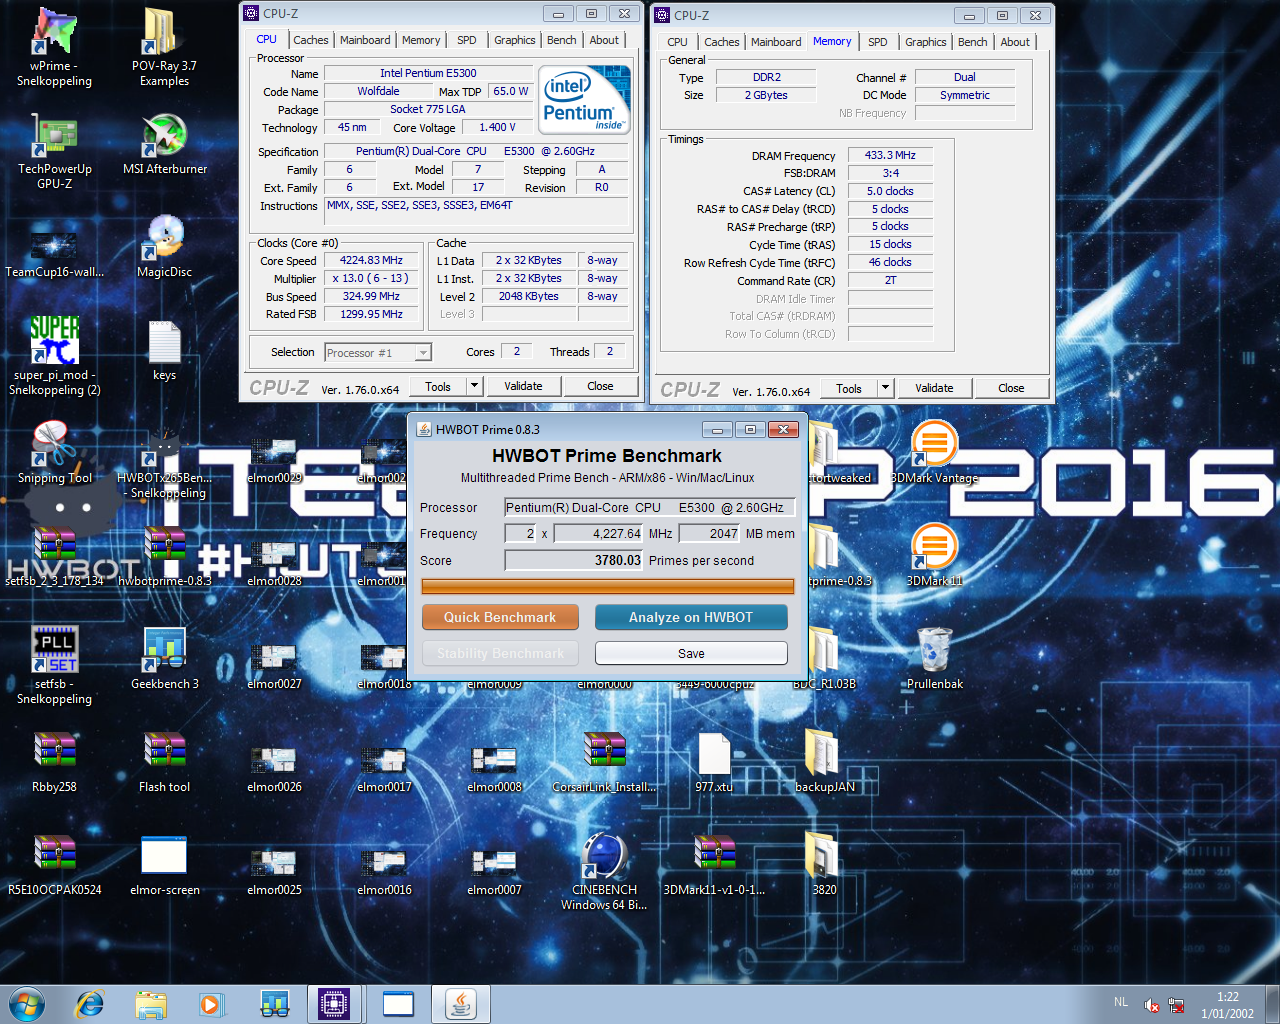
Task: Click the DRAM Frequency value 433.3 MHz
Action: (x=890, y=155)
